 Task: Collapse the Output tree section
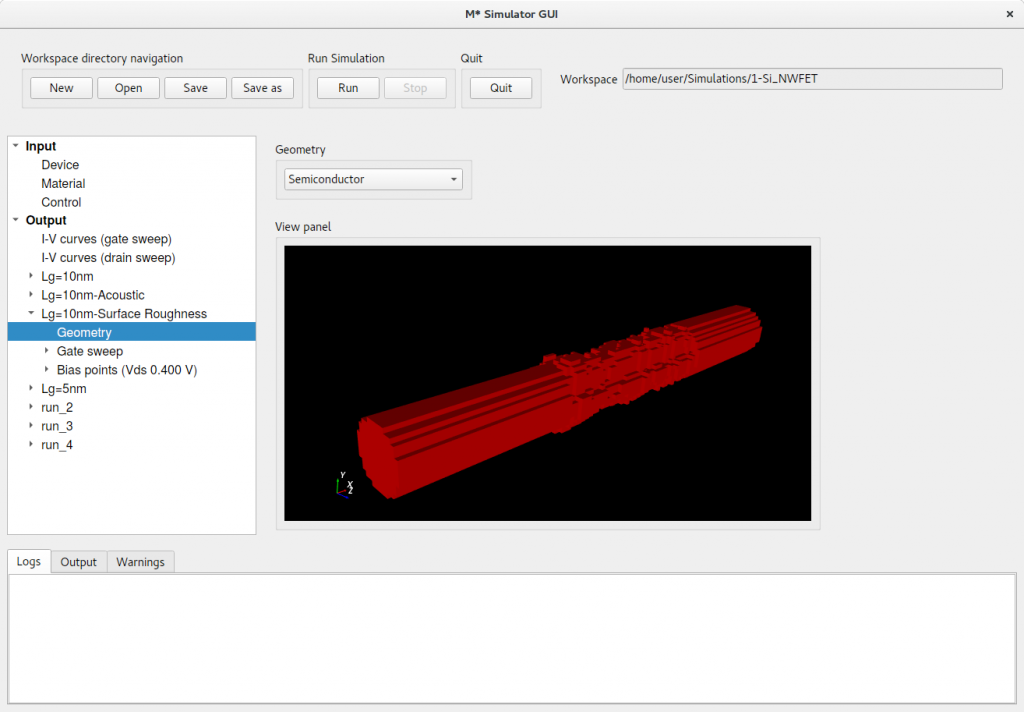(x=16, y=220)
